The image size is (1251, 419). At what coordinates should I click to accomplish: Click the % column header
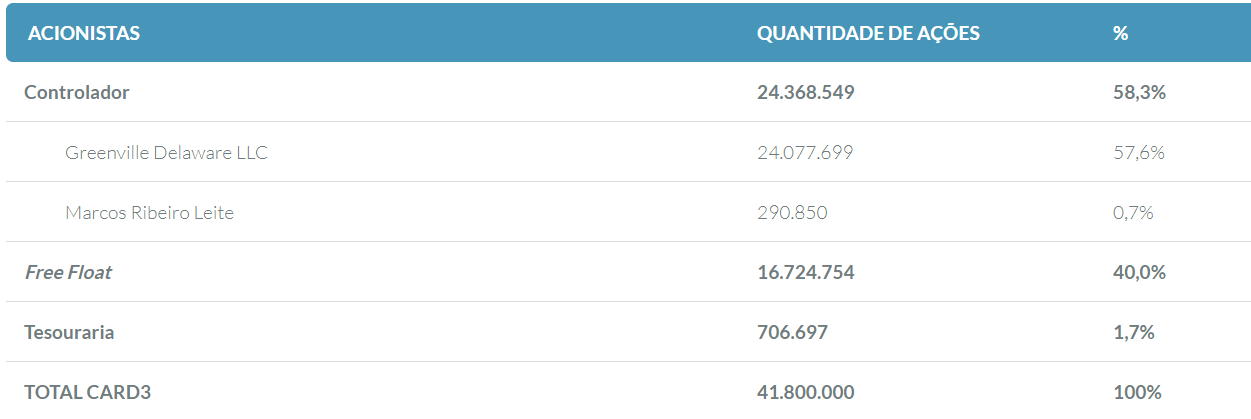tap(1120, 33)
